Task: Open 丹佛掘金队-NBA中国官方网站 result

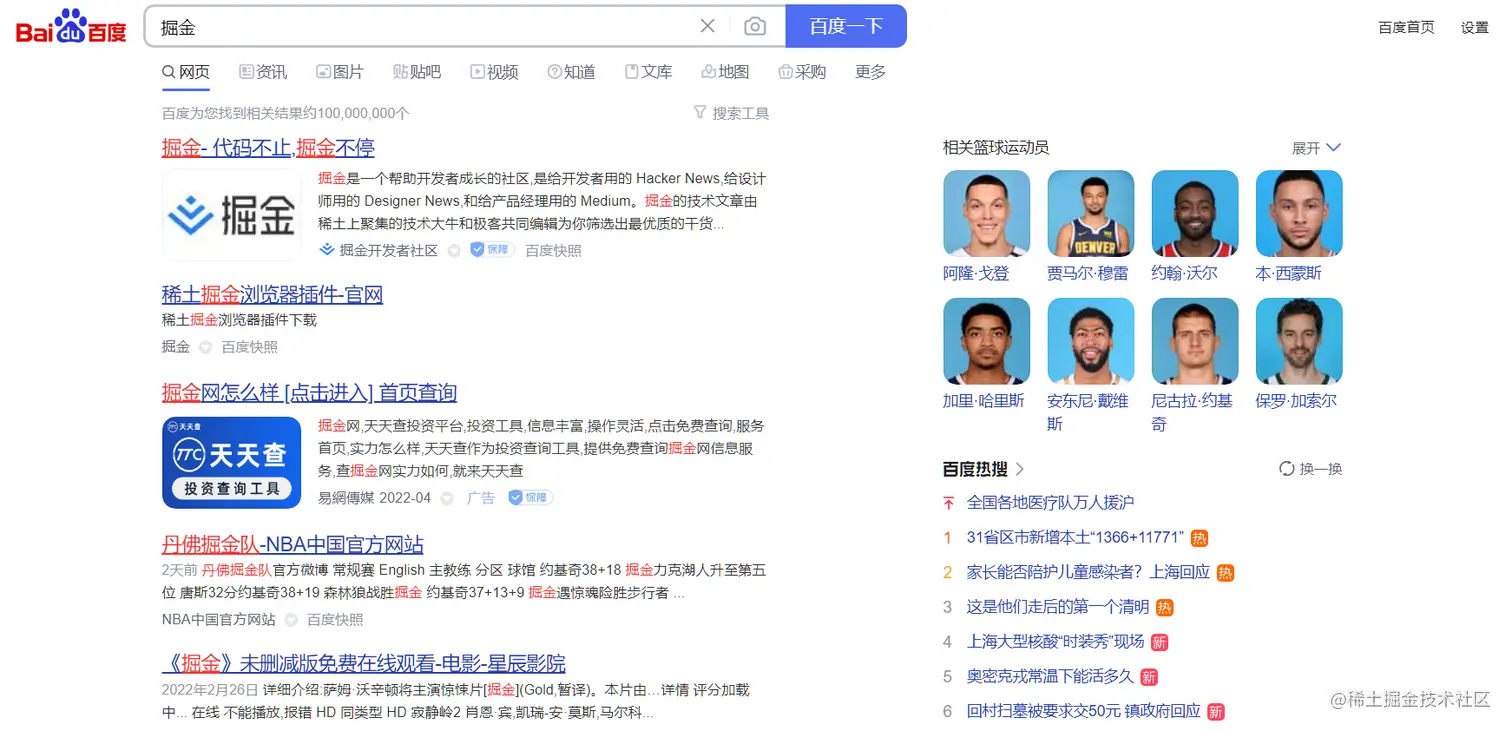Action: (x=293, y=544)
